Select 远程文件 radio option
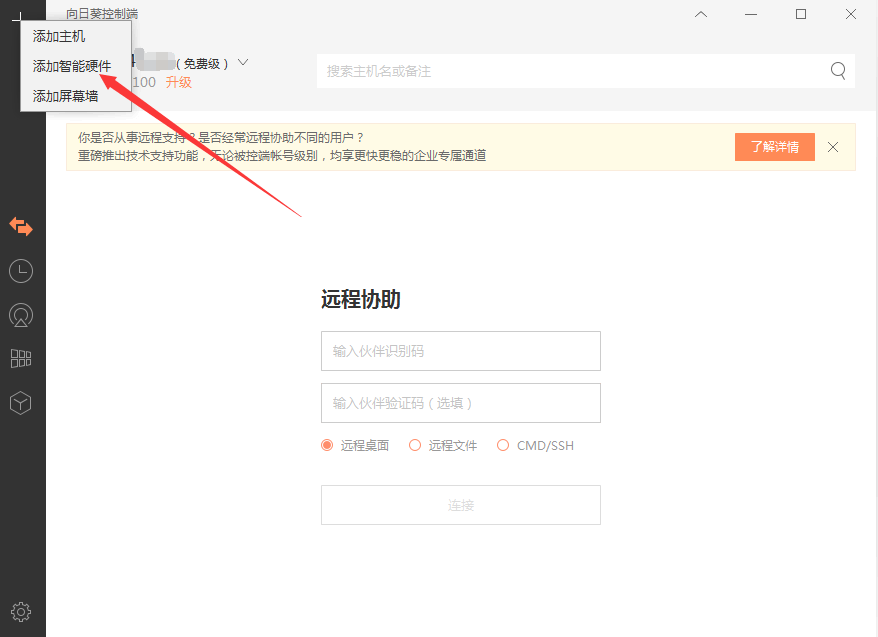 coord(415,445)
